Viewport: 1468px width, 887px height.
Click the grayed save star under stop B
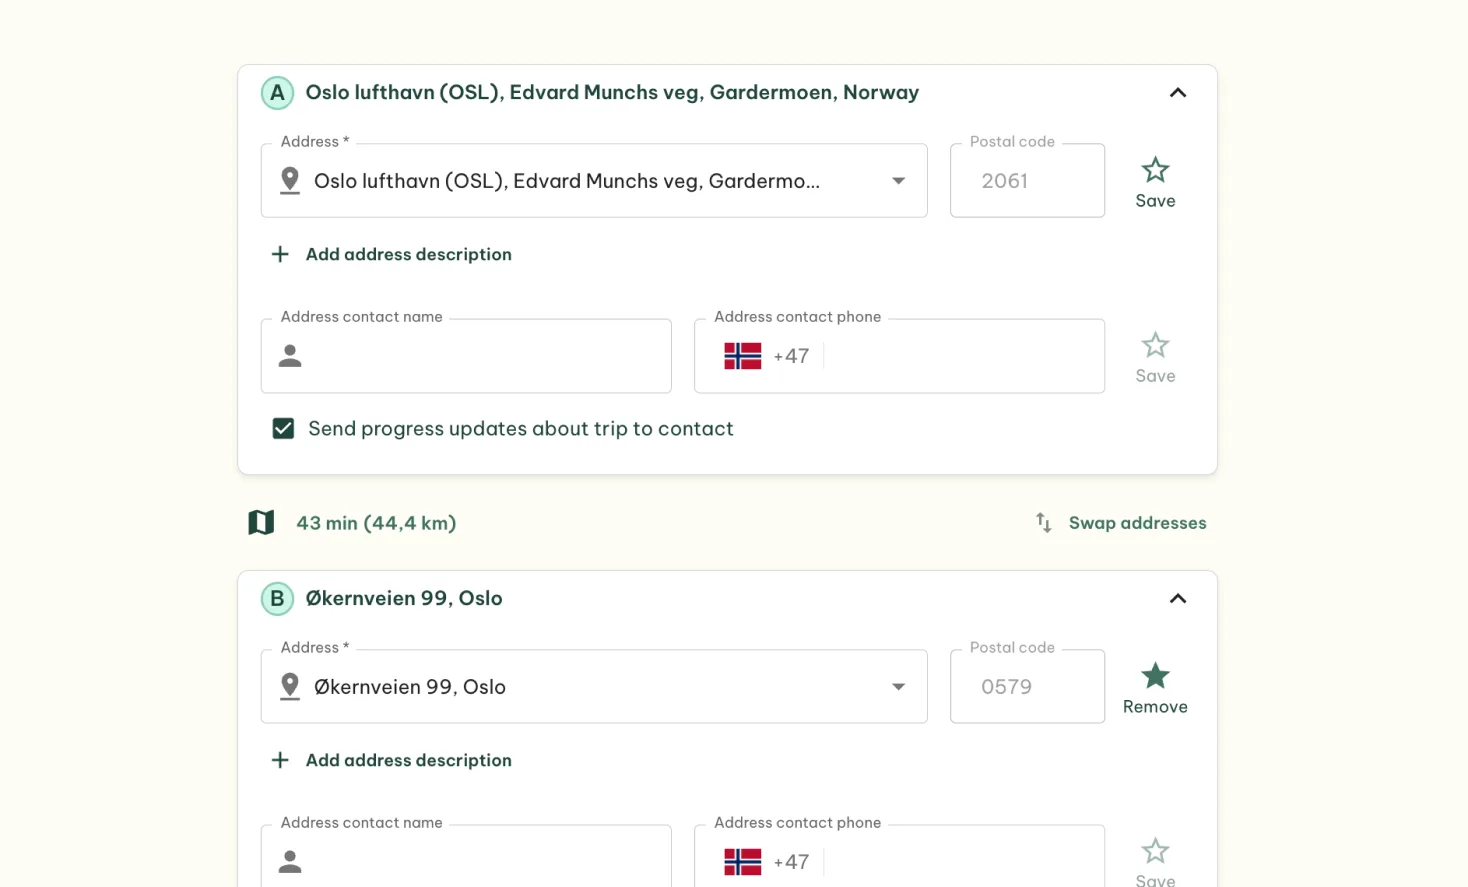click(x=1155, y=850)
